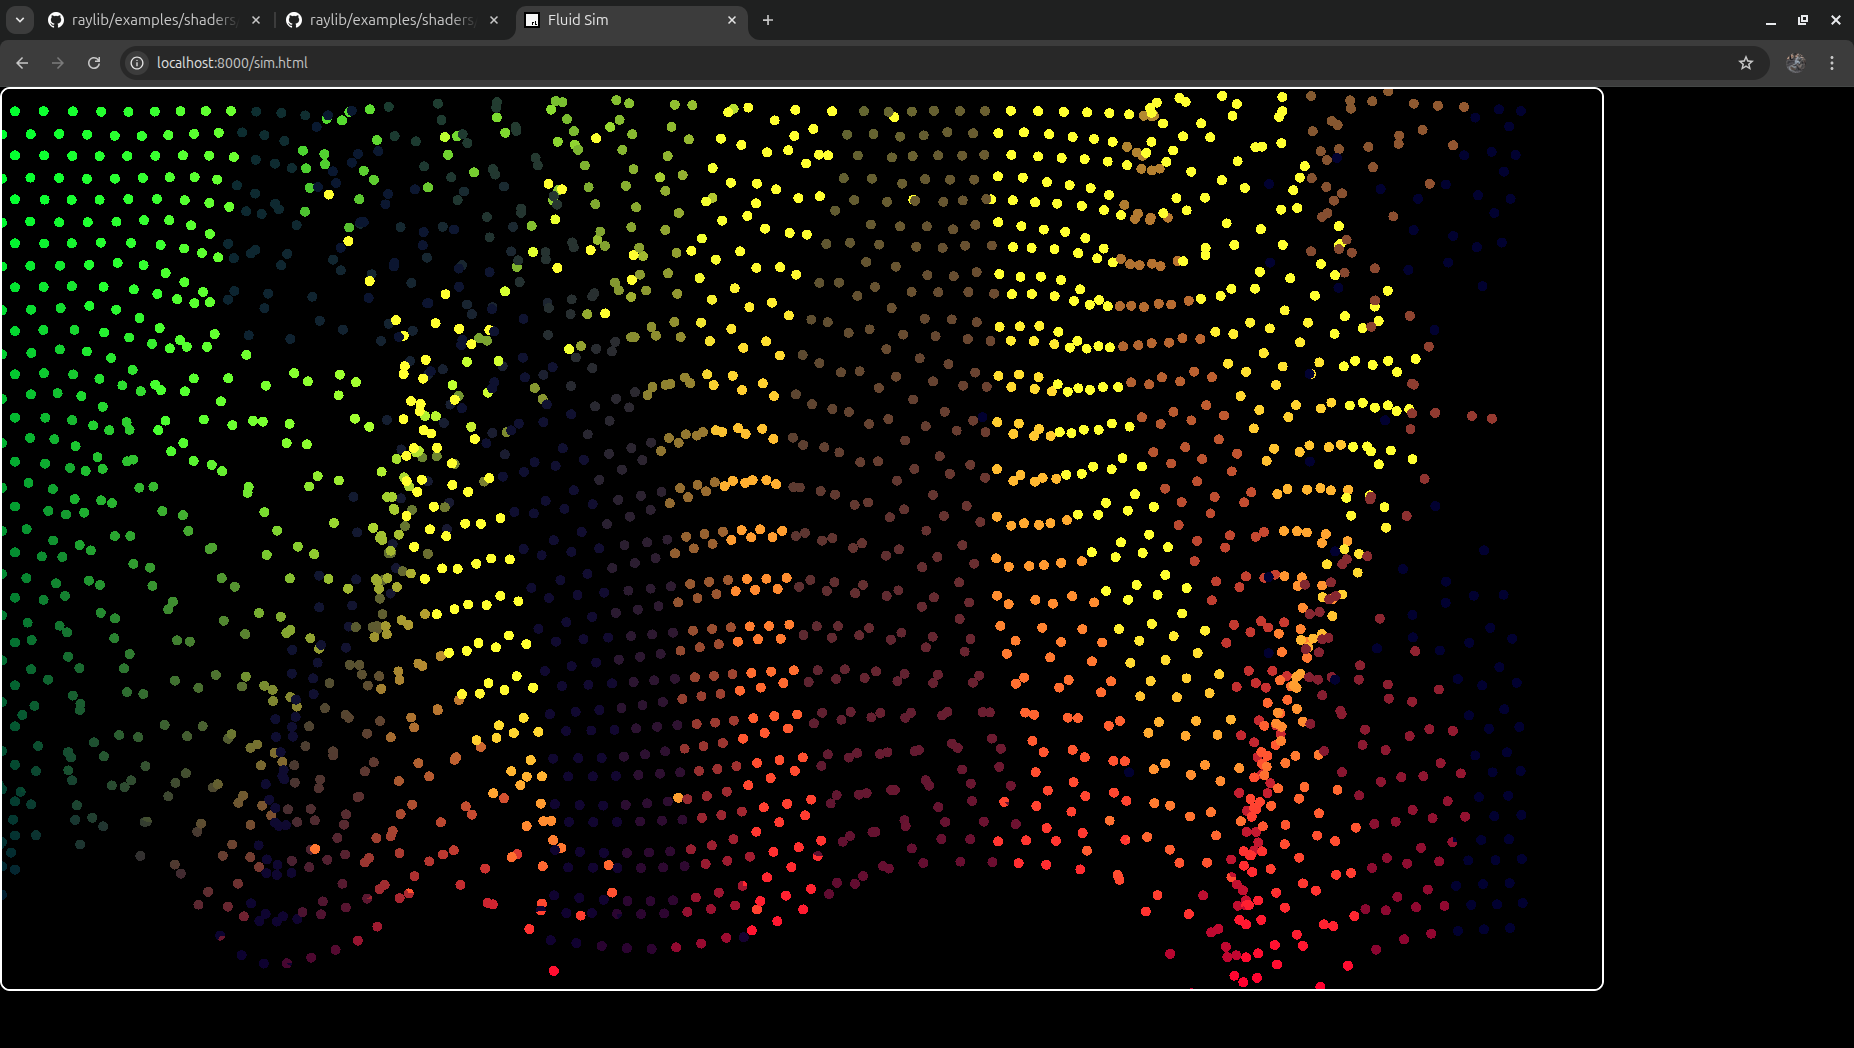Close the first raylib/examples/shaders tab
This screenshot has width=1854, height=1048.
point(256,20)
